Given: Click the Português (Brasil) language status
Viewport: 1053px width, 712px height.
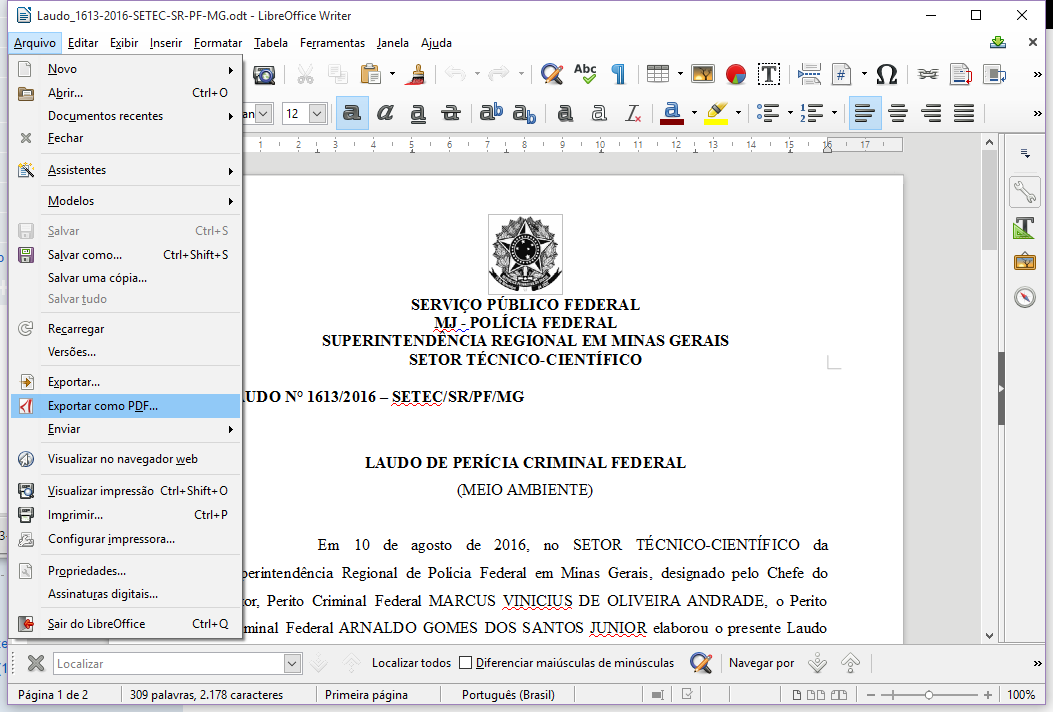Looking at the screenshot, I should [508, 695].
